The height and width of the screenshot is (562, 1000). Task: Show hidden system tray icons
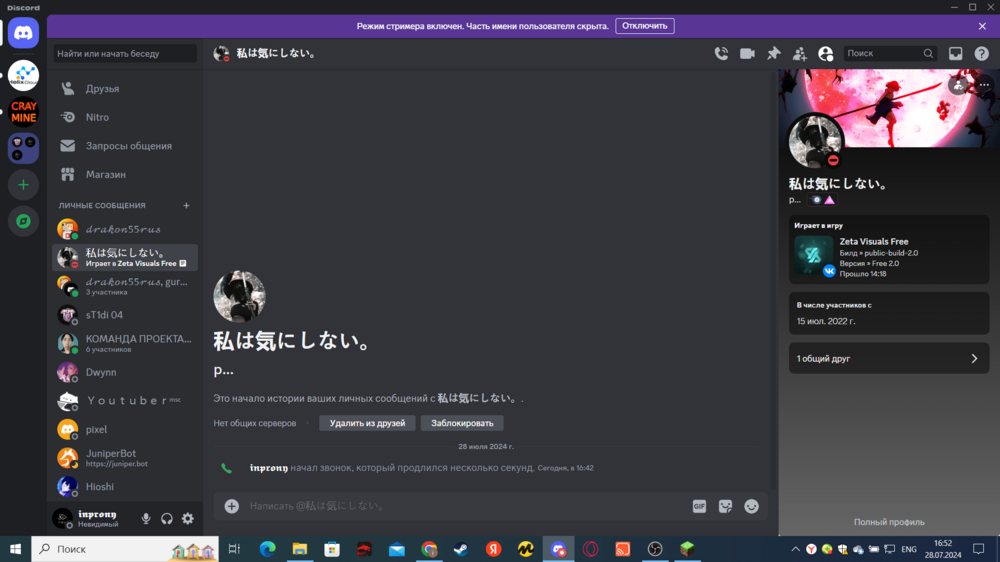[795, 549]
